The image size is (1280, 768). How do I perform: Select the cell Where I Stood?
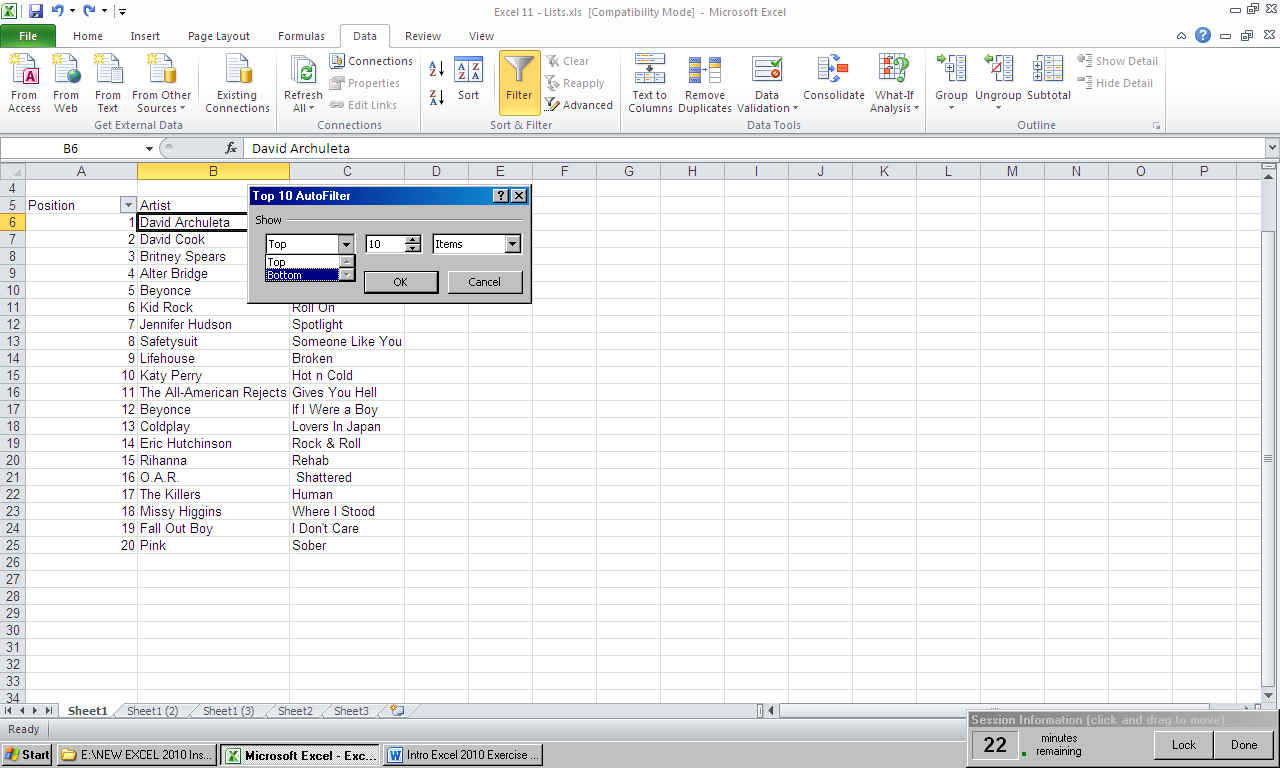pyautogui.click(x=346, y=511)
